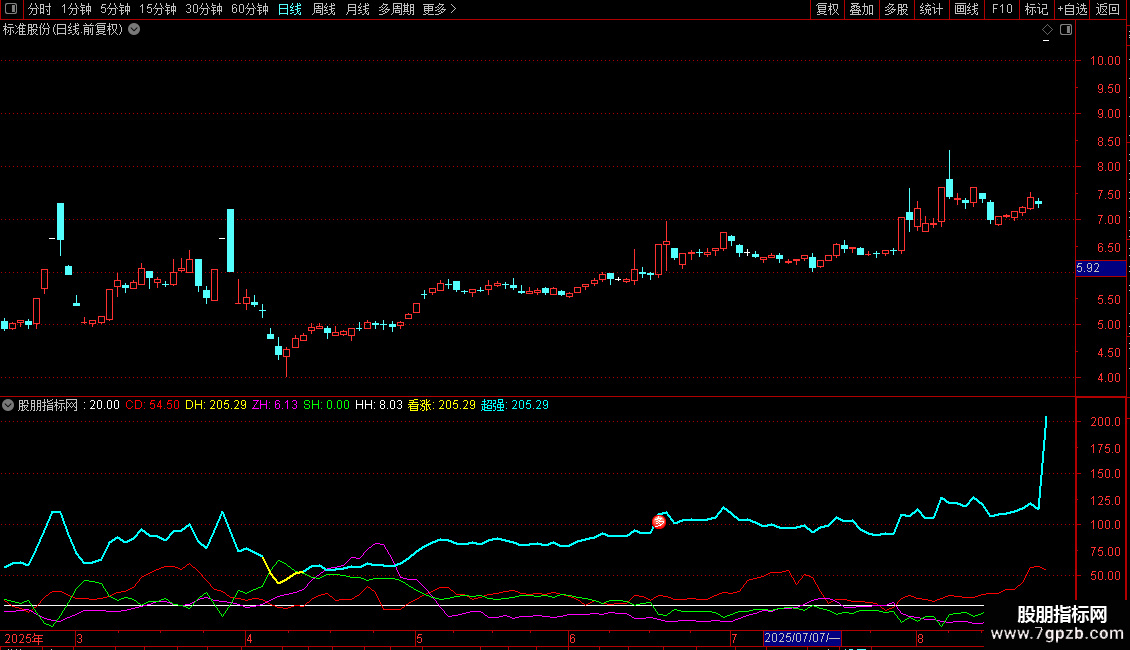Switch to the 60分钟 period
This screenshot has height=650, width=1130.
tap(249, 9)
